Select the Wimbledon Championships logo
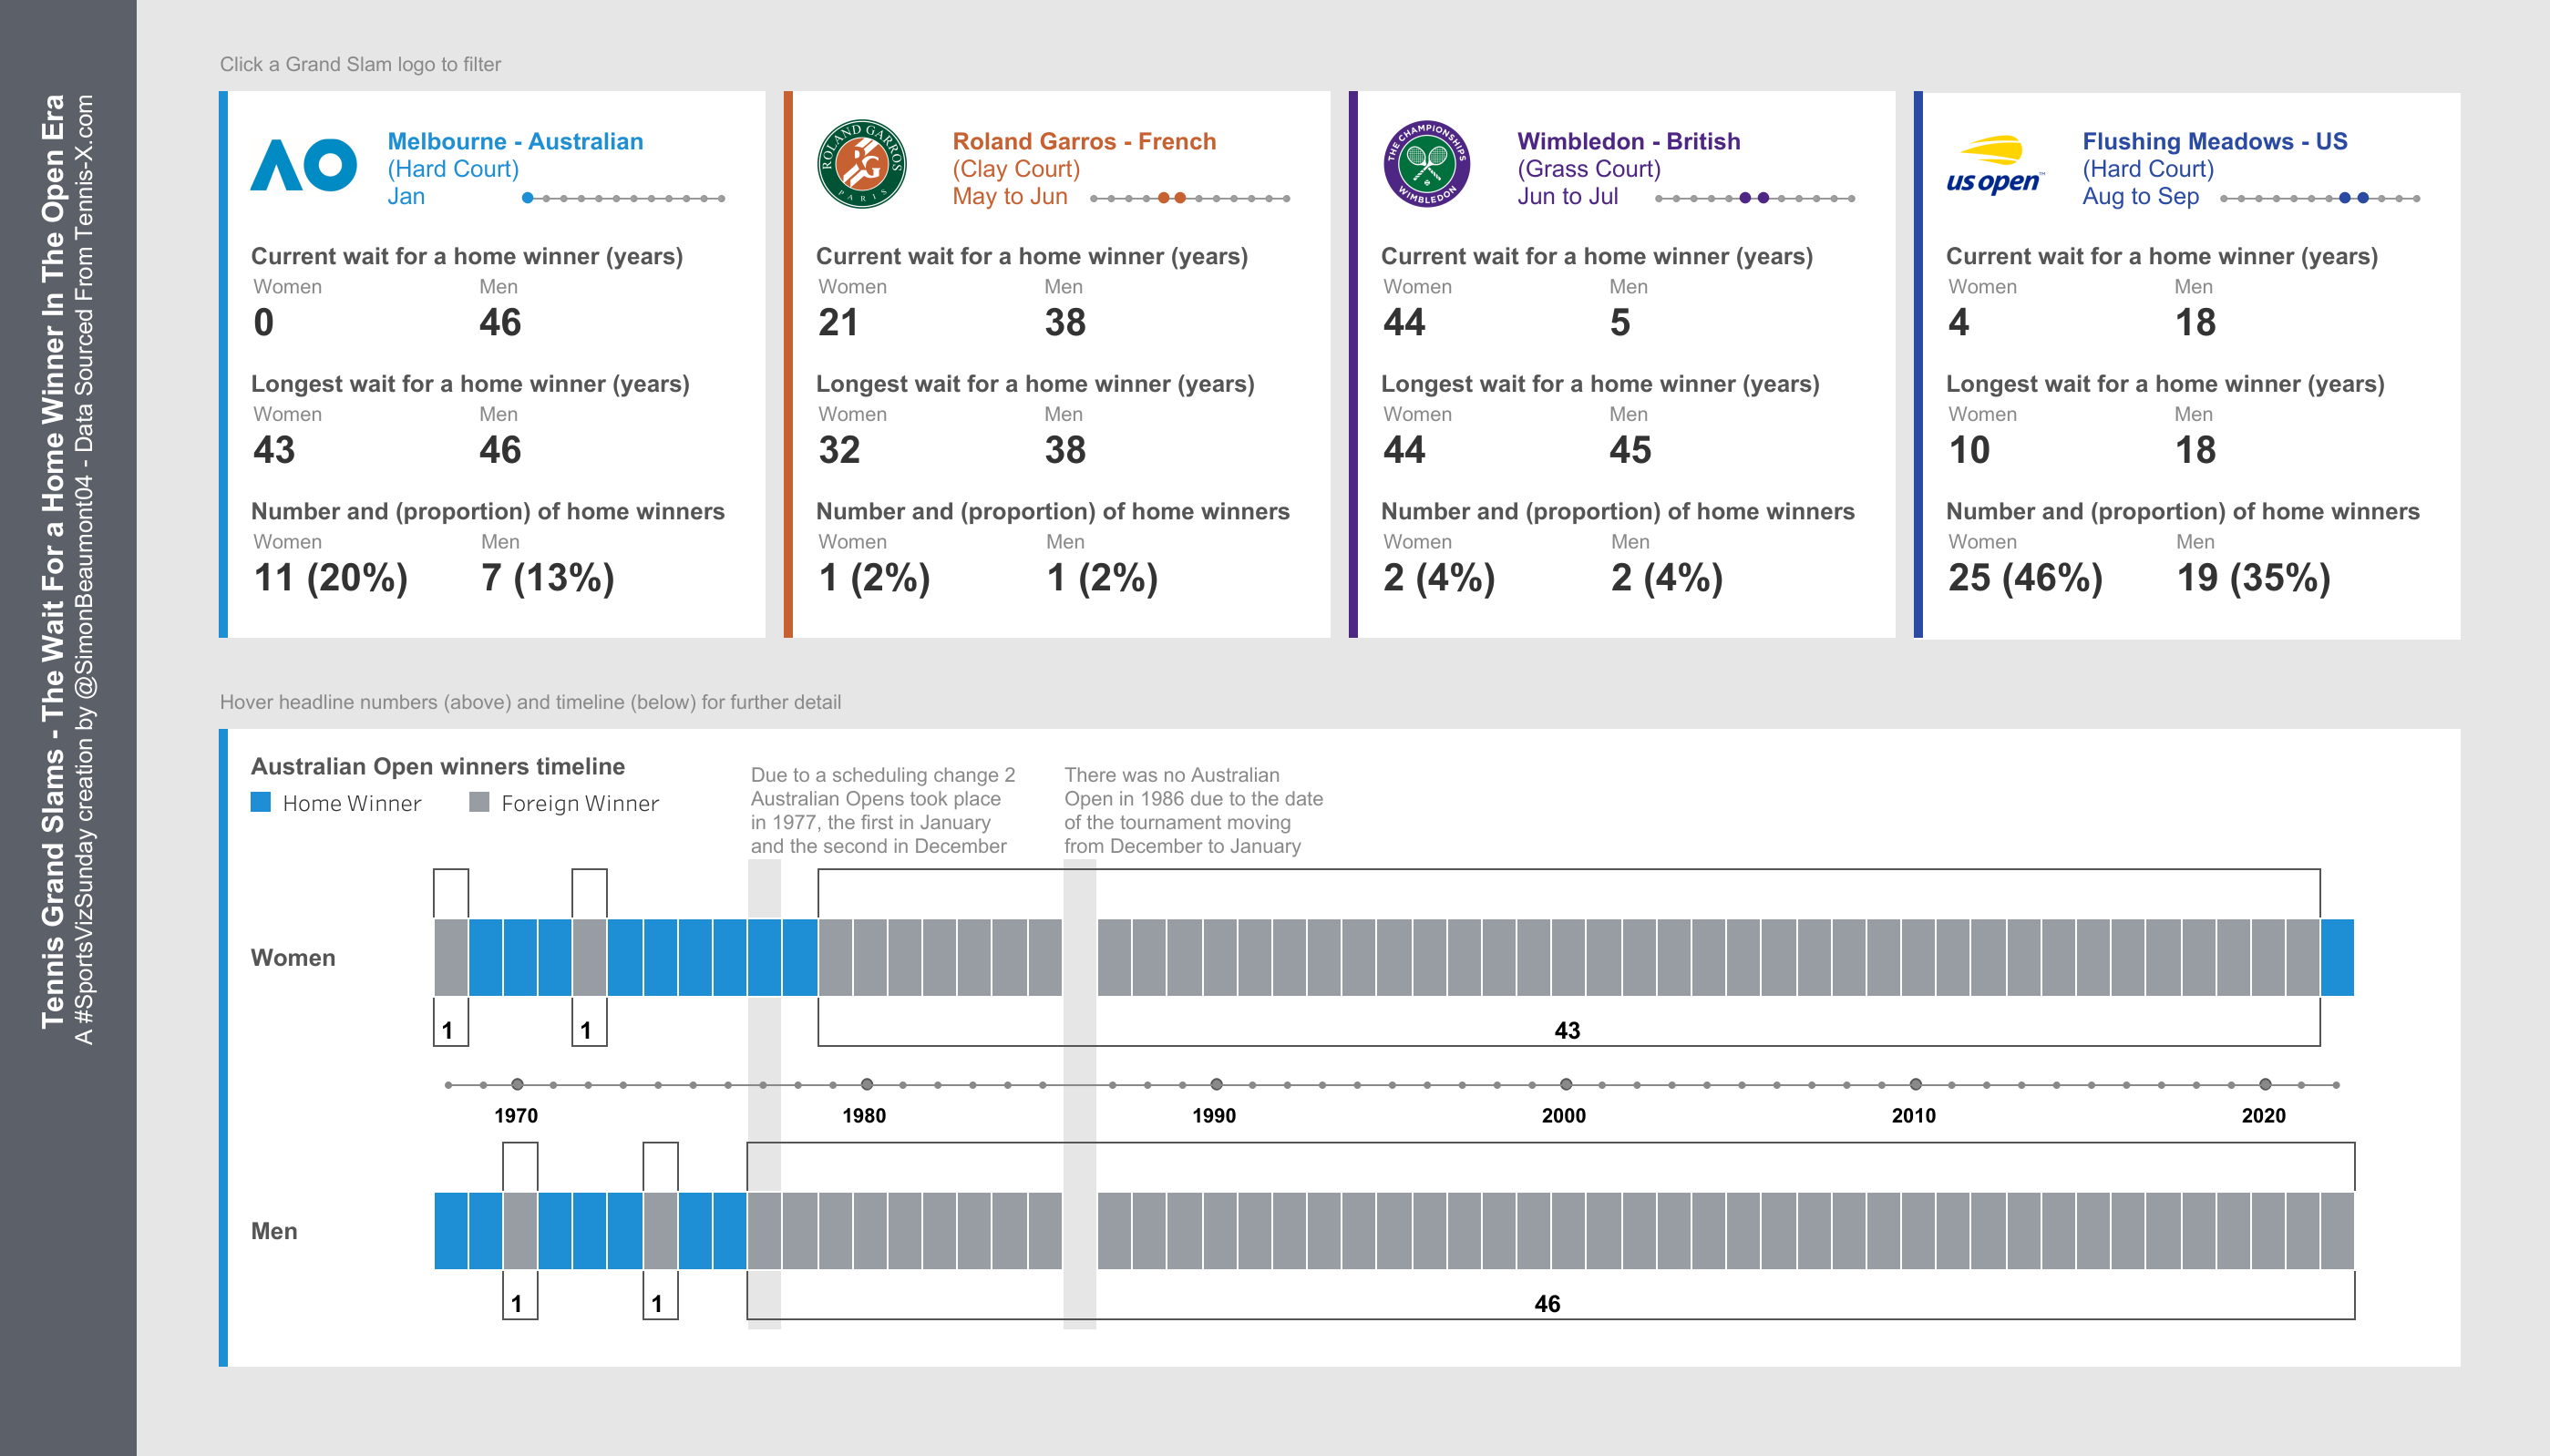 click(x=1427, y=165)
